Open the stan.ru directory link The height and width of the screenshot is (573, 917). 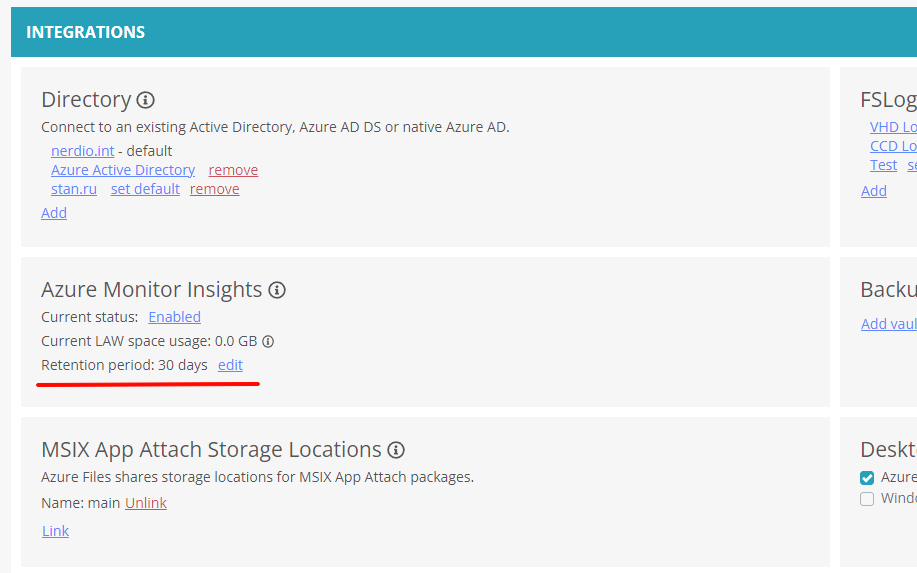point(74,189)
